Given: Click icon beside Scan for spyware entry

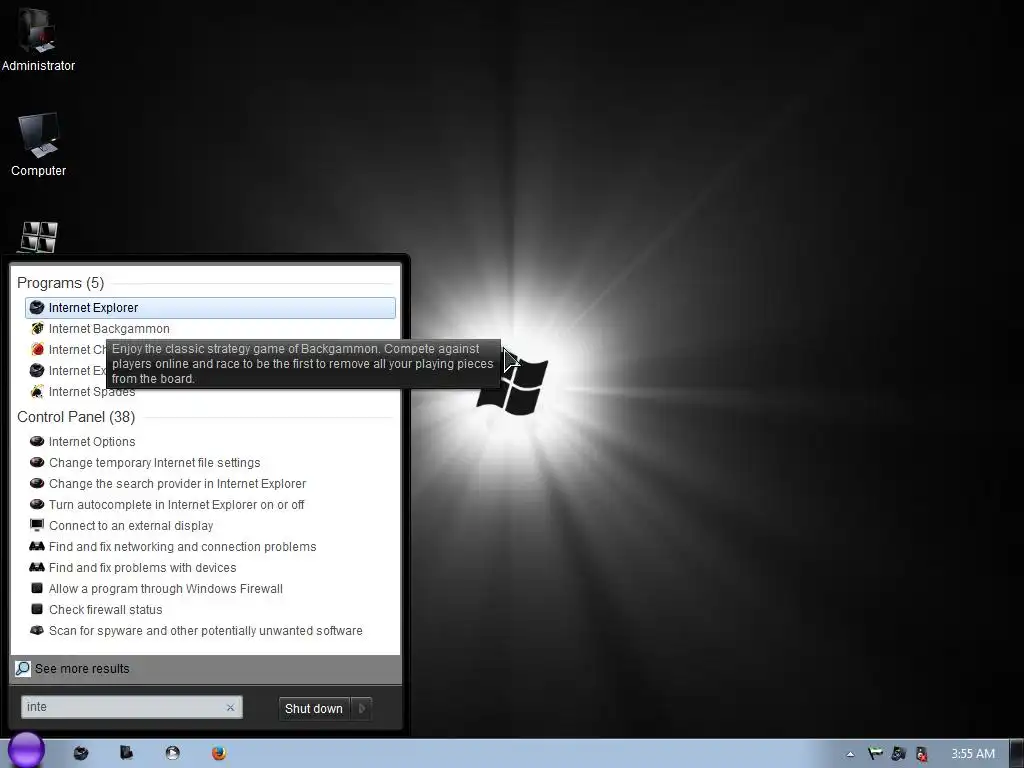Looking at the screenshot, I should pyautogui.click(x=37, y=630).
